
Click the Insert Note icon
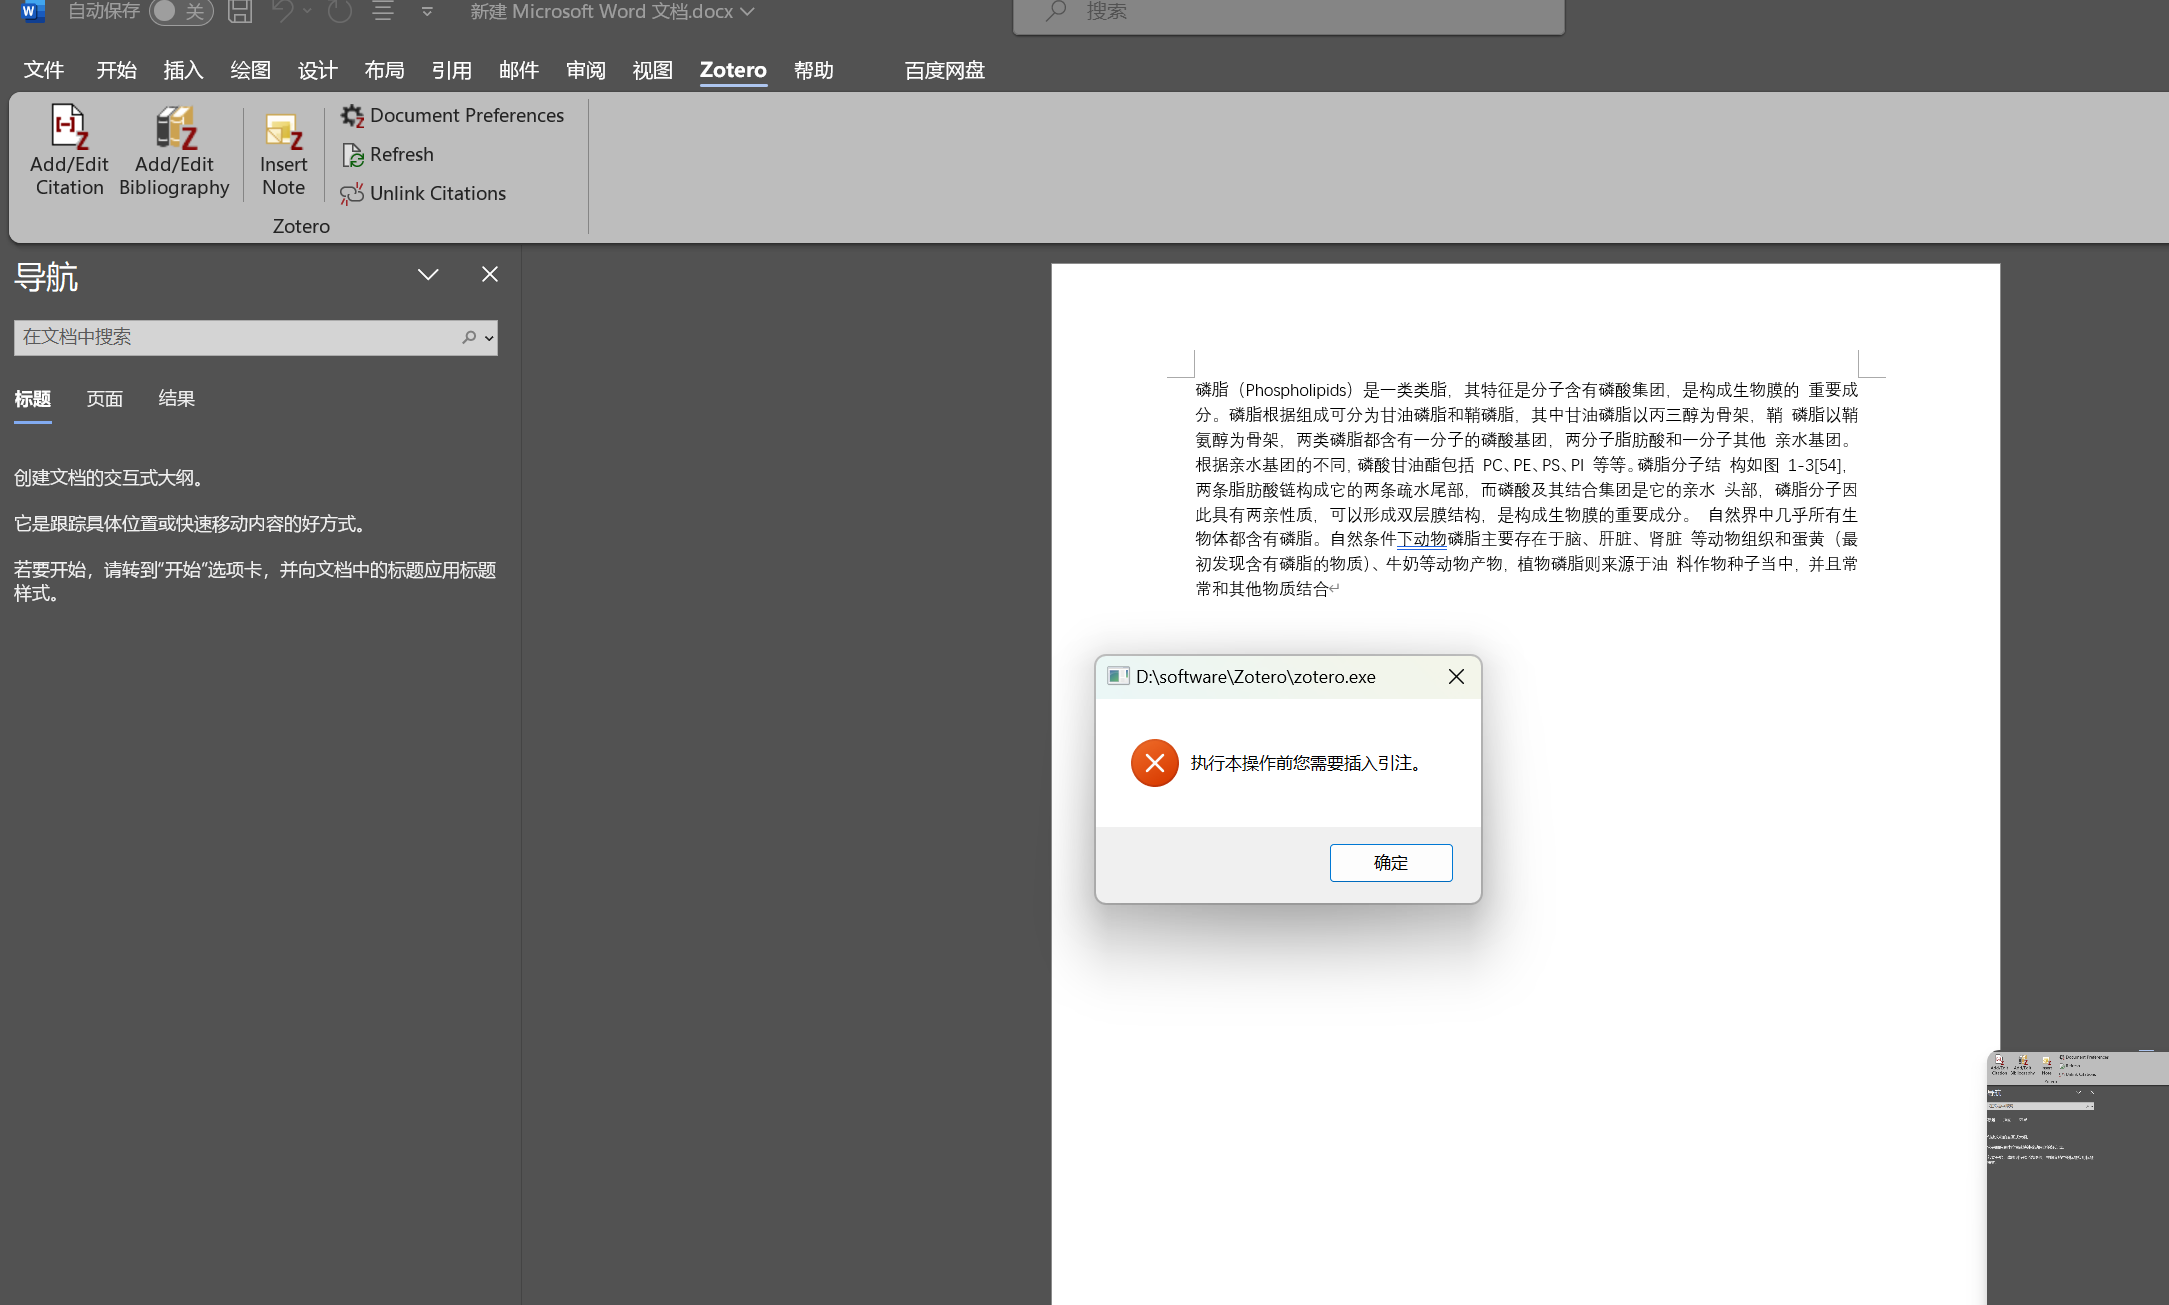click(x=283, y=132)
